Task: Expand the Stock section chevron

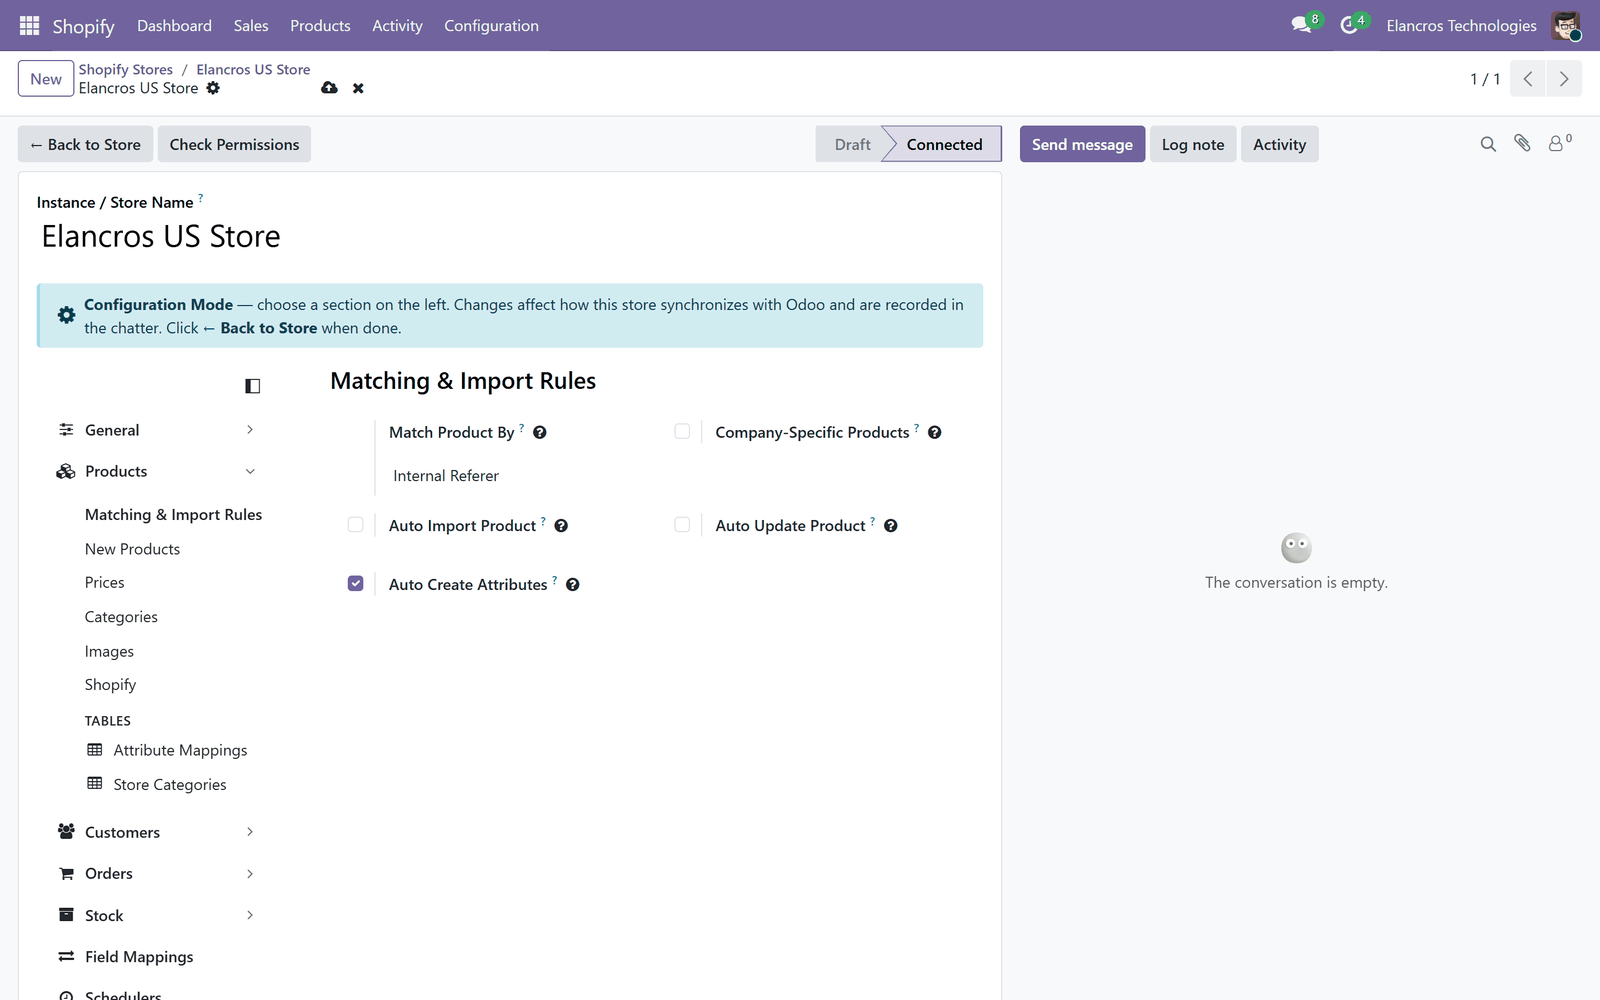Action: tap(250, 915)
